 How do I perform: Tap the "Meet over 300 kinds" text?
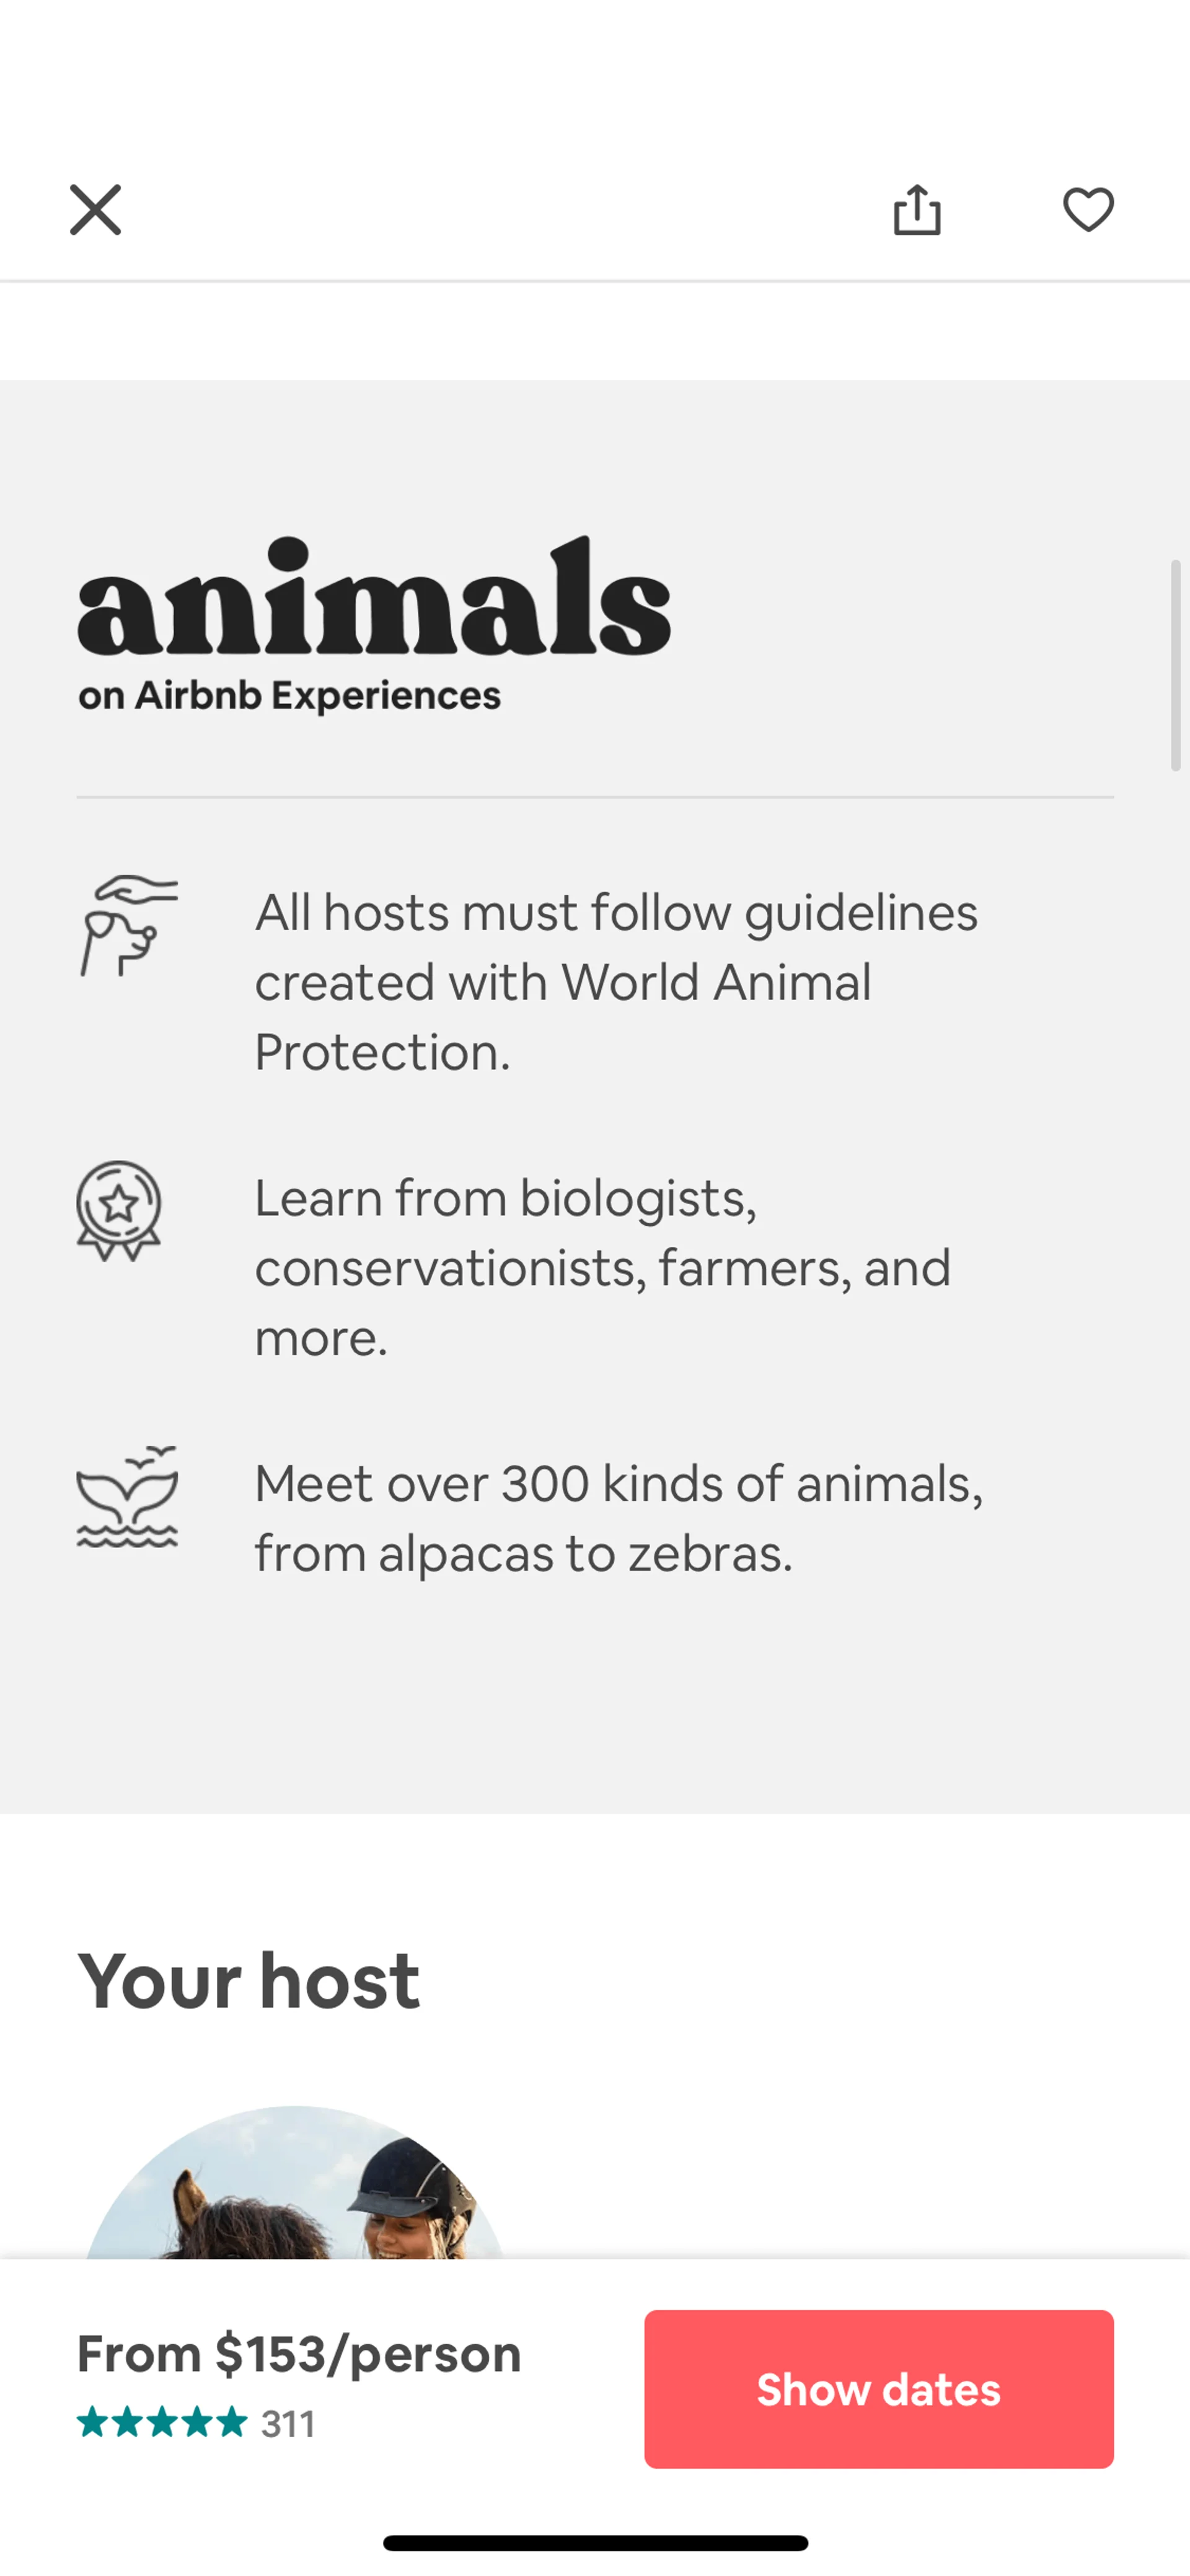tap(619, 1518)
